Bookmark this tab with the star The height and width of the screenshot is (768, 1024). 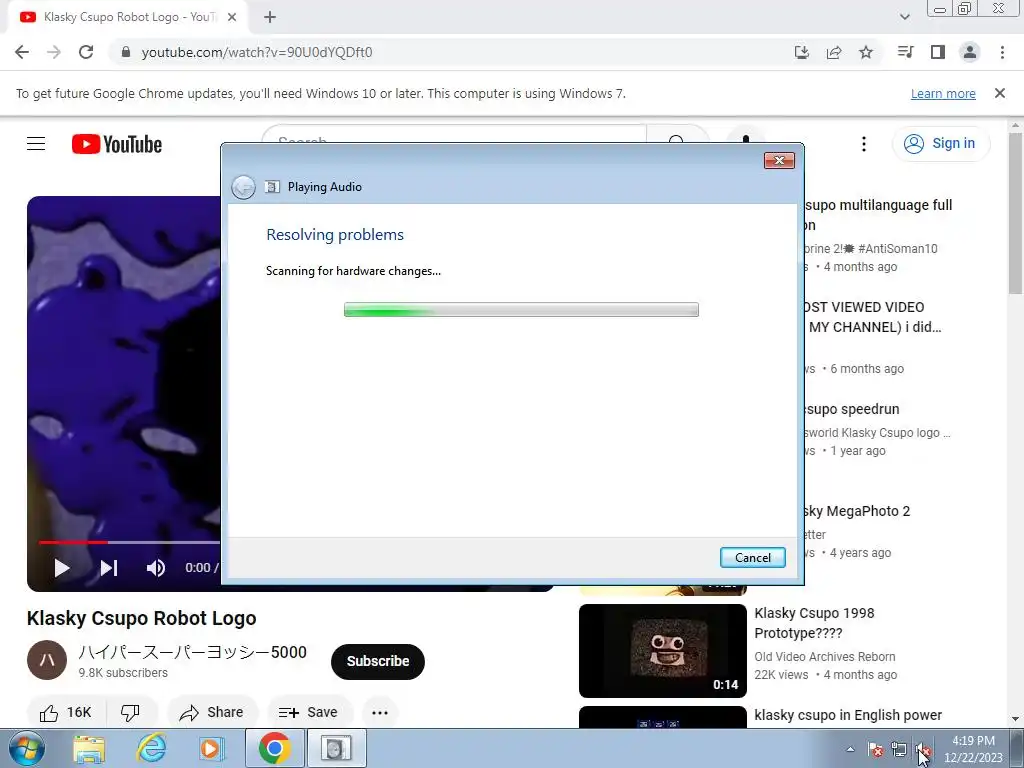[x=866, y=52]
